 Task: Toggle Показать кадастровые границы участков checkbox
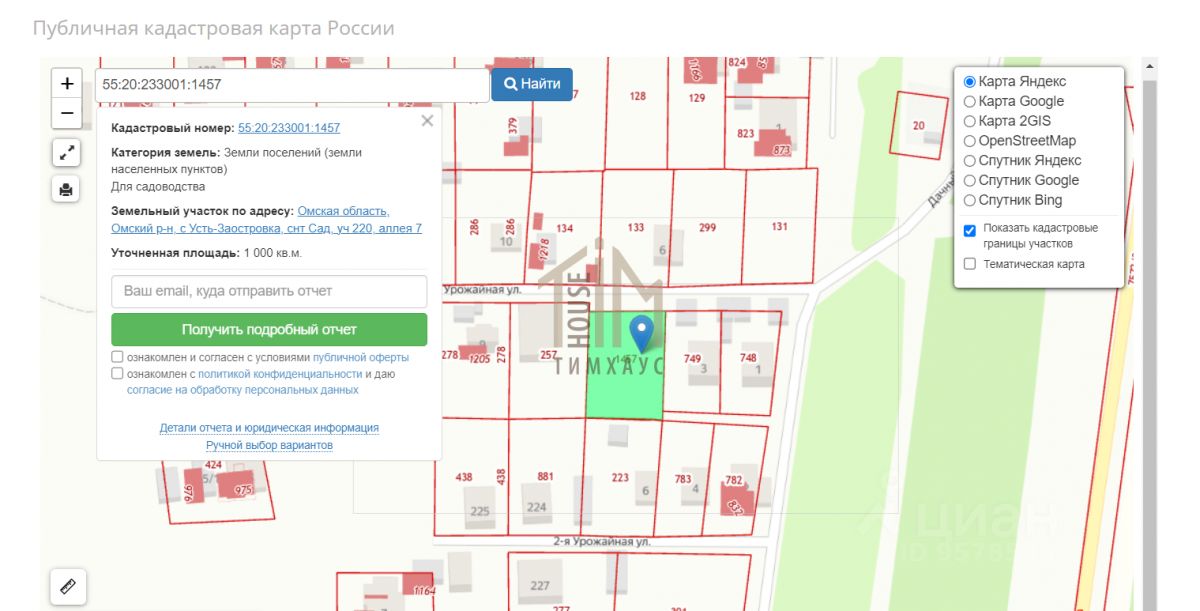pyautogui.click(x=969, y=230)
